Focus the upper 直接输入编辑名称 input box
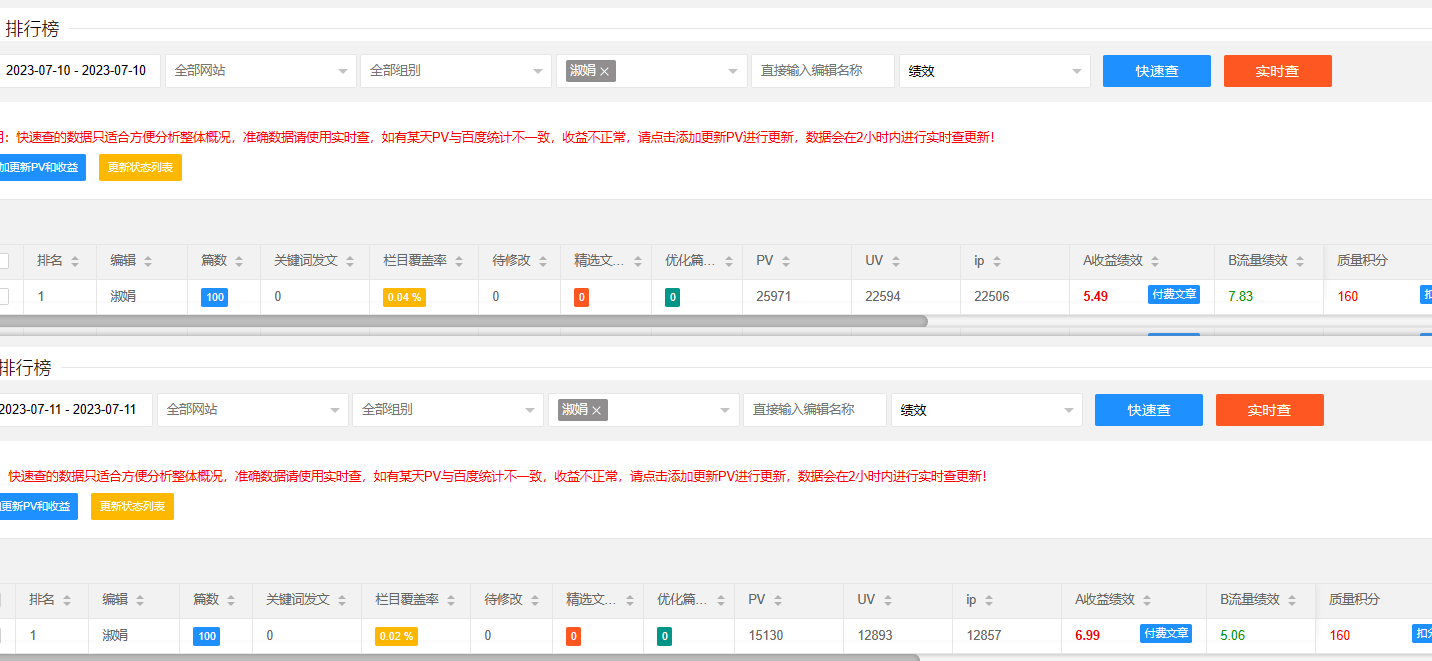 tap(822, 71)
